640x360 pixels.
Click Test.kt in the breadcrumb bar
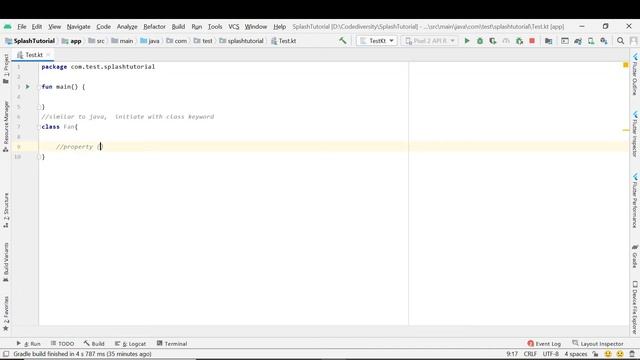tap(284, 41)
